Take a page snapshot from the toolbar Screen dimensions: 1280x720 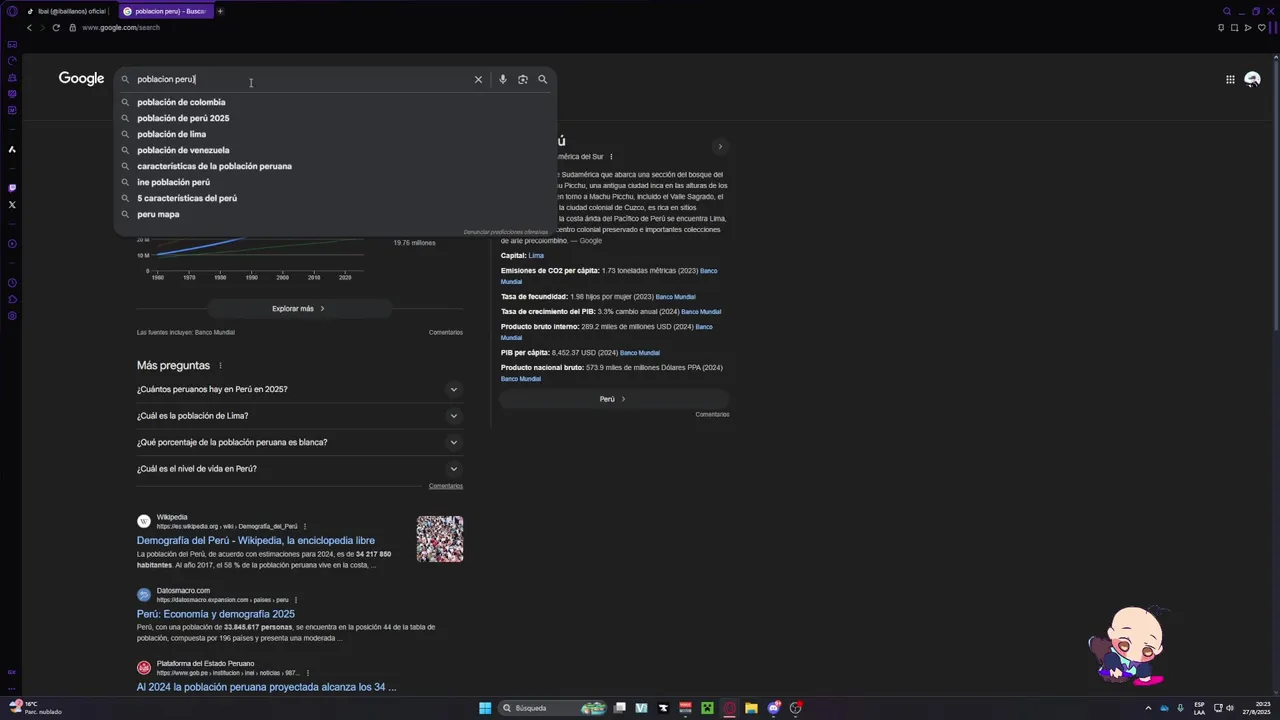pos(1234,27)
